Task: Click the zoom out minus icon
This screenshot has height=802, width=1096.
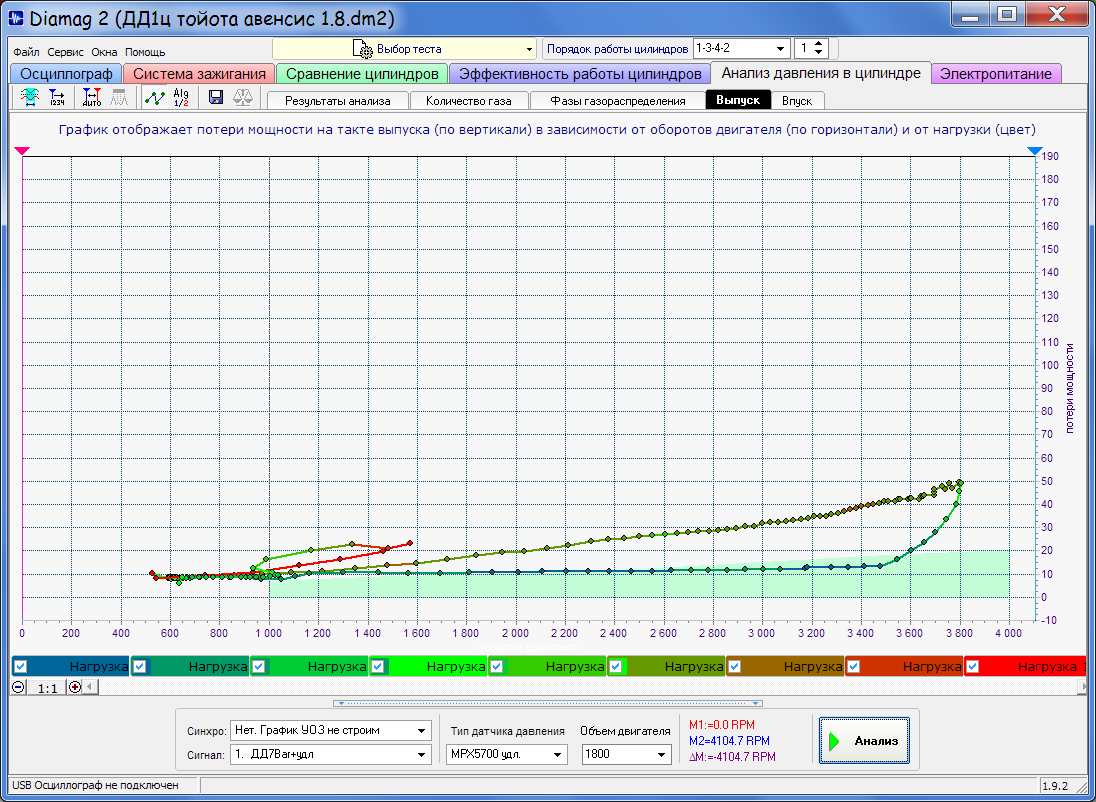Action: point(18,687)
